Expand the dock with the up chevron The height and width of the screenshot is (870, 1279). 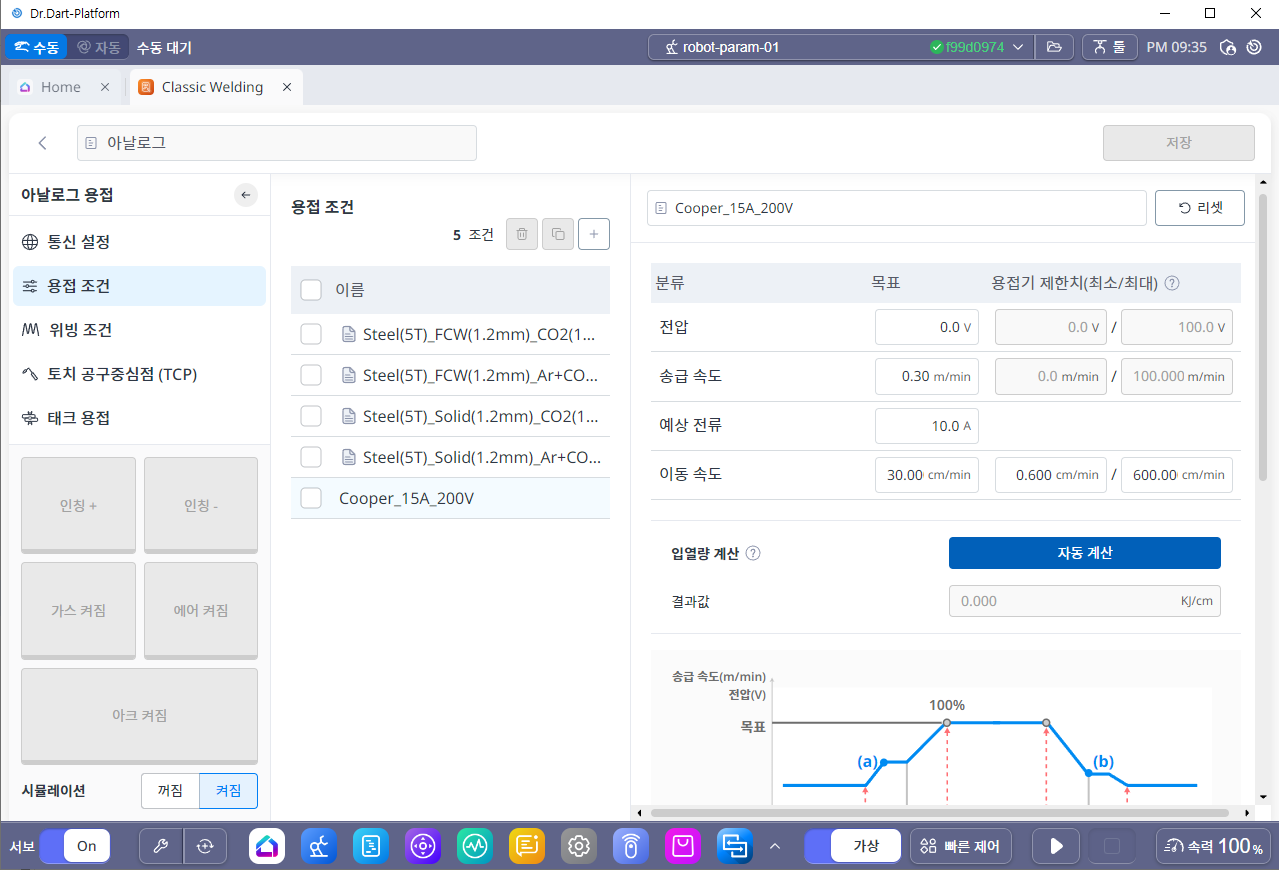click(x=774, y=846)
